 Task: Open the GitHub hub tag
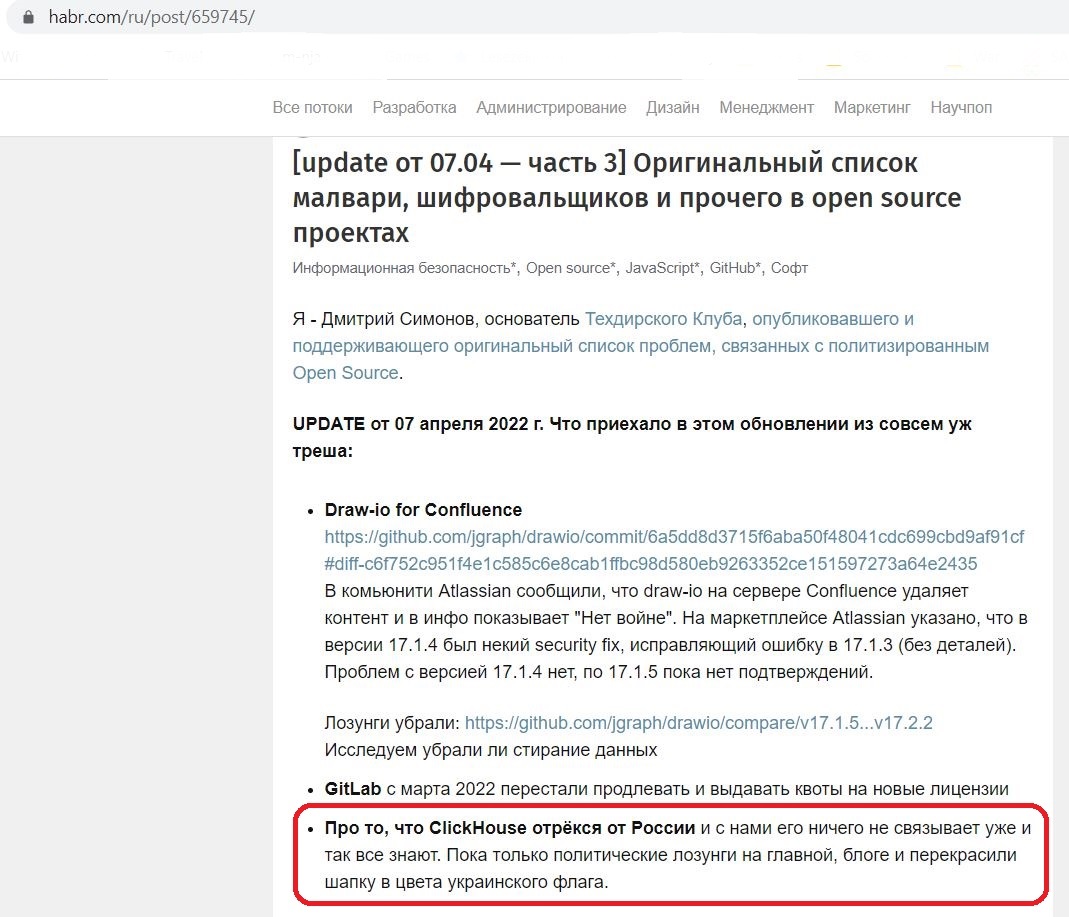(x=735, y=268)
